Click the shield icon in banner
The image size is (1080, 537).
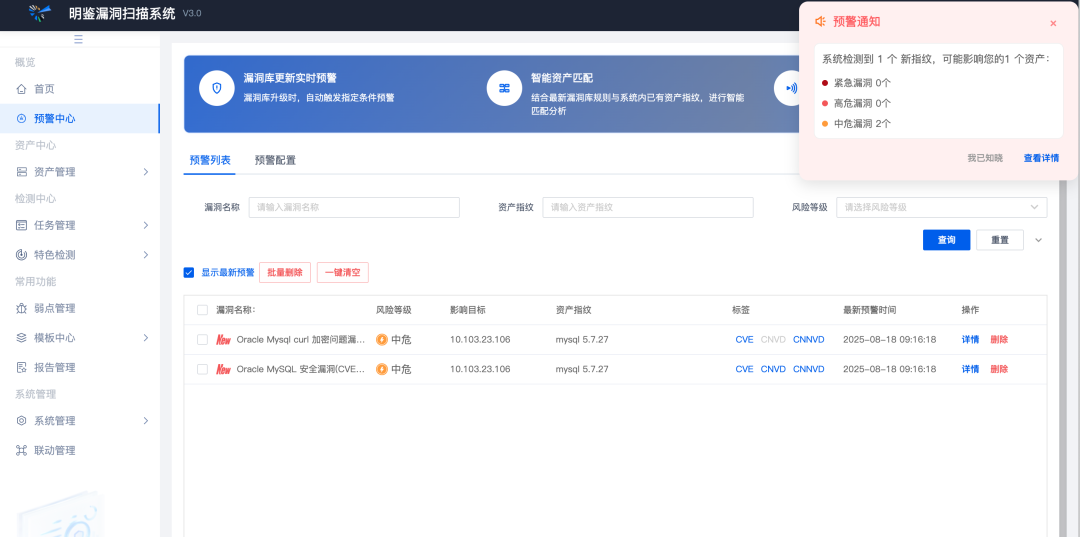coord(216,88)
